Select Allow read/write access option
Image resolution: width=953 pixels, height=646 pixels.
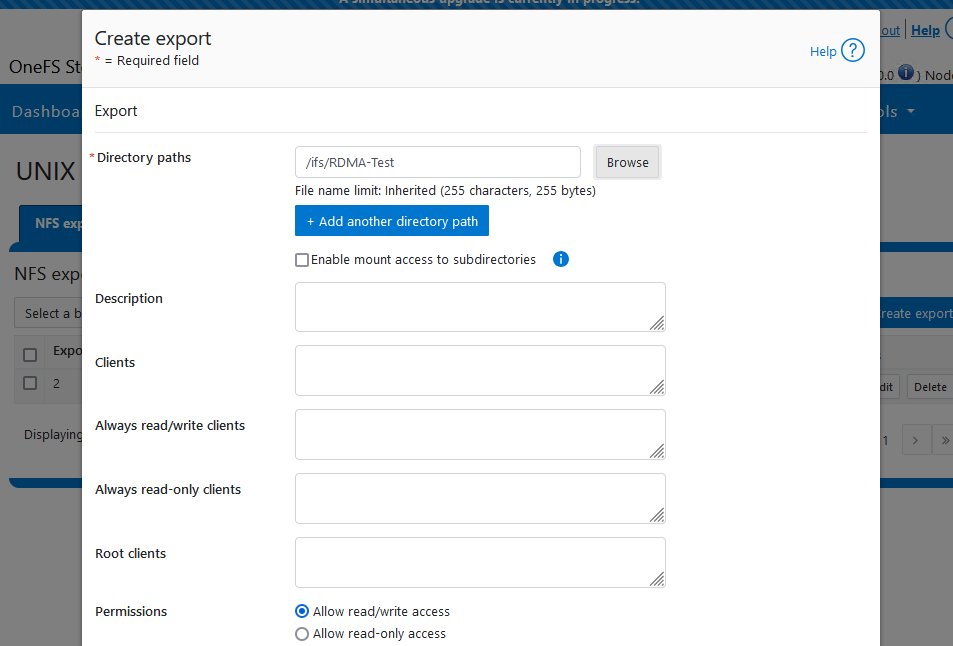click(x=302, y=611)
